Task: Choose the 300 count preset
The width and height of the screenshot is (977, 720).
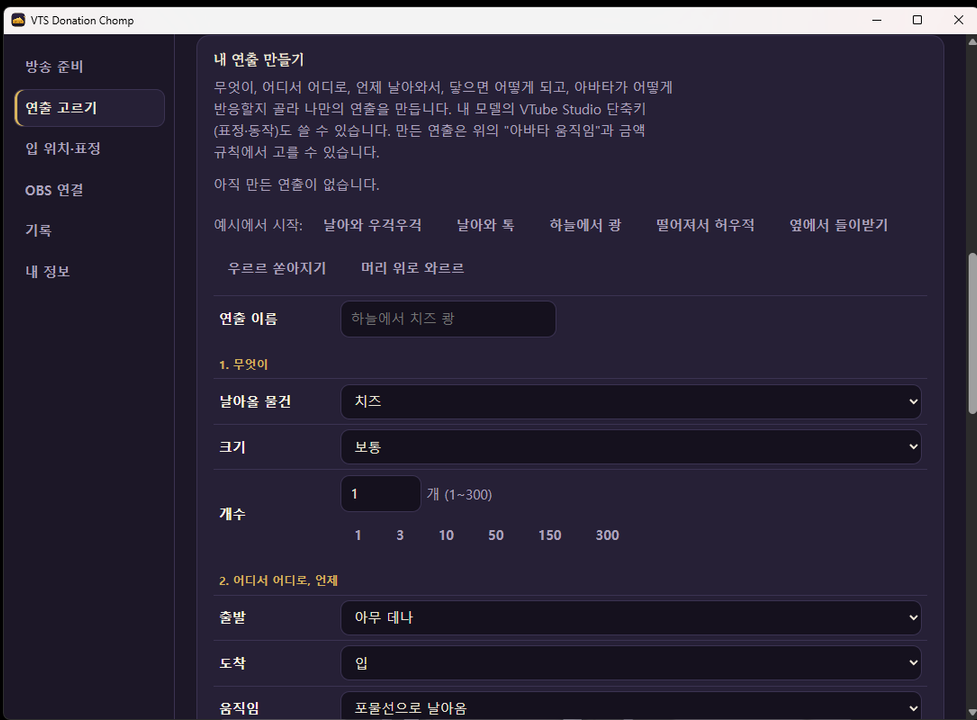Action: pyautogui.click(x=608, y=535)
